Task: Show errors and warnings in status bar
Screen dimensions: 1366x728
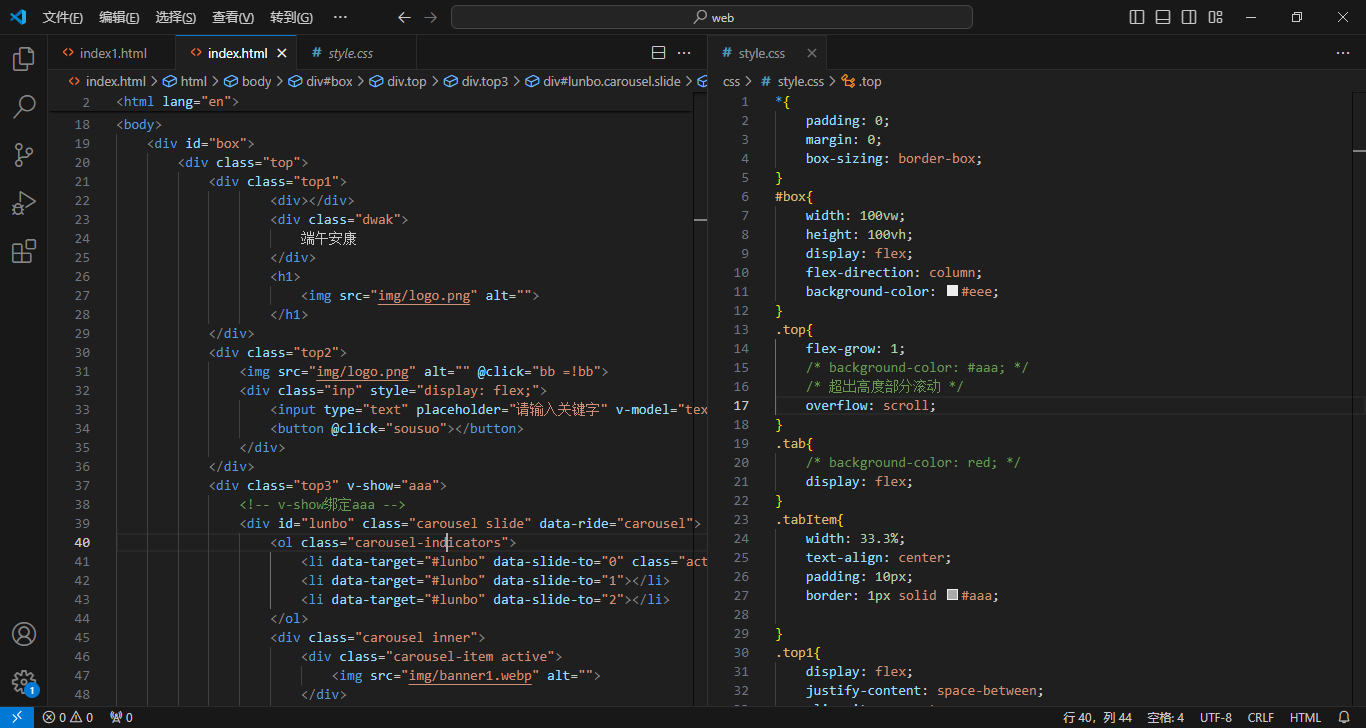Action: click(67, 717)
